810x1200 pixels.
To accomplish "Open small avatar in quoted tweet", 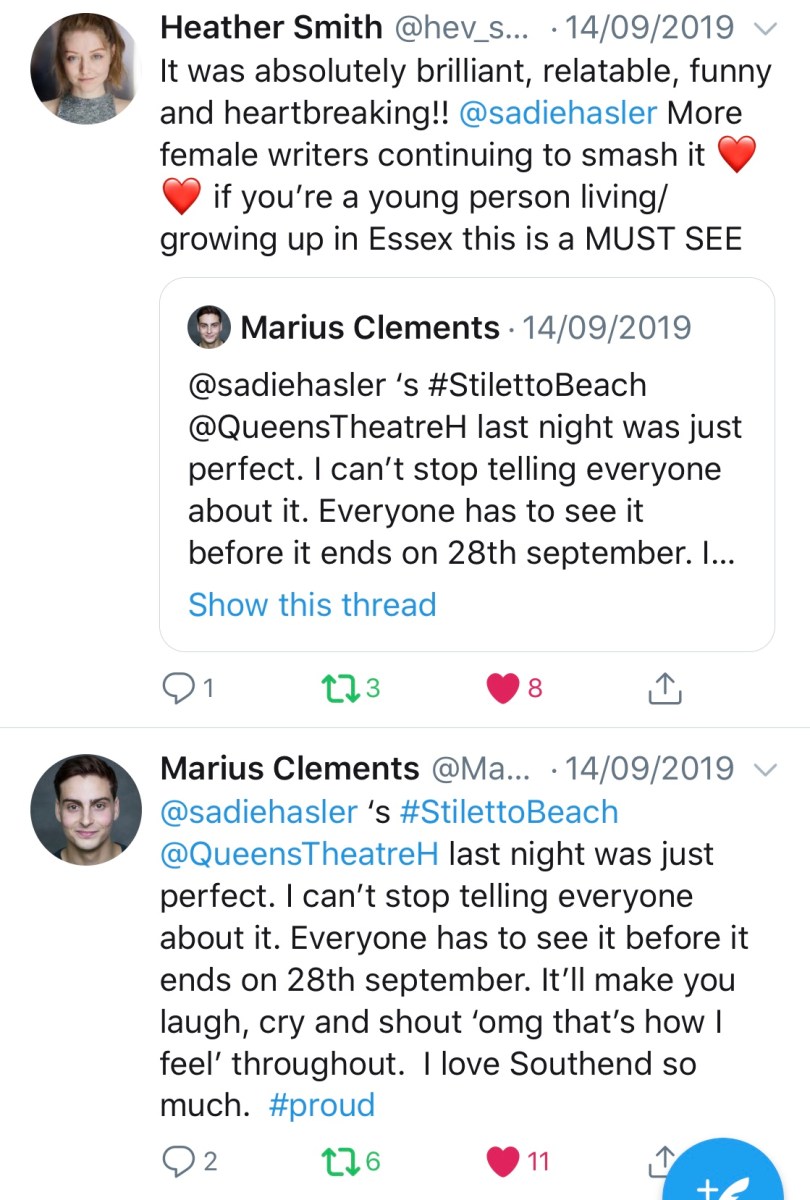I will coord(209,327).
